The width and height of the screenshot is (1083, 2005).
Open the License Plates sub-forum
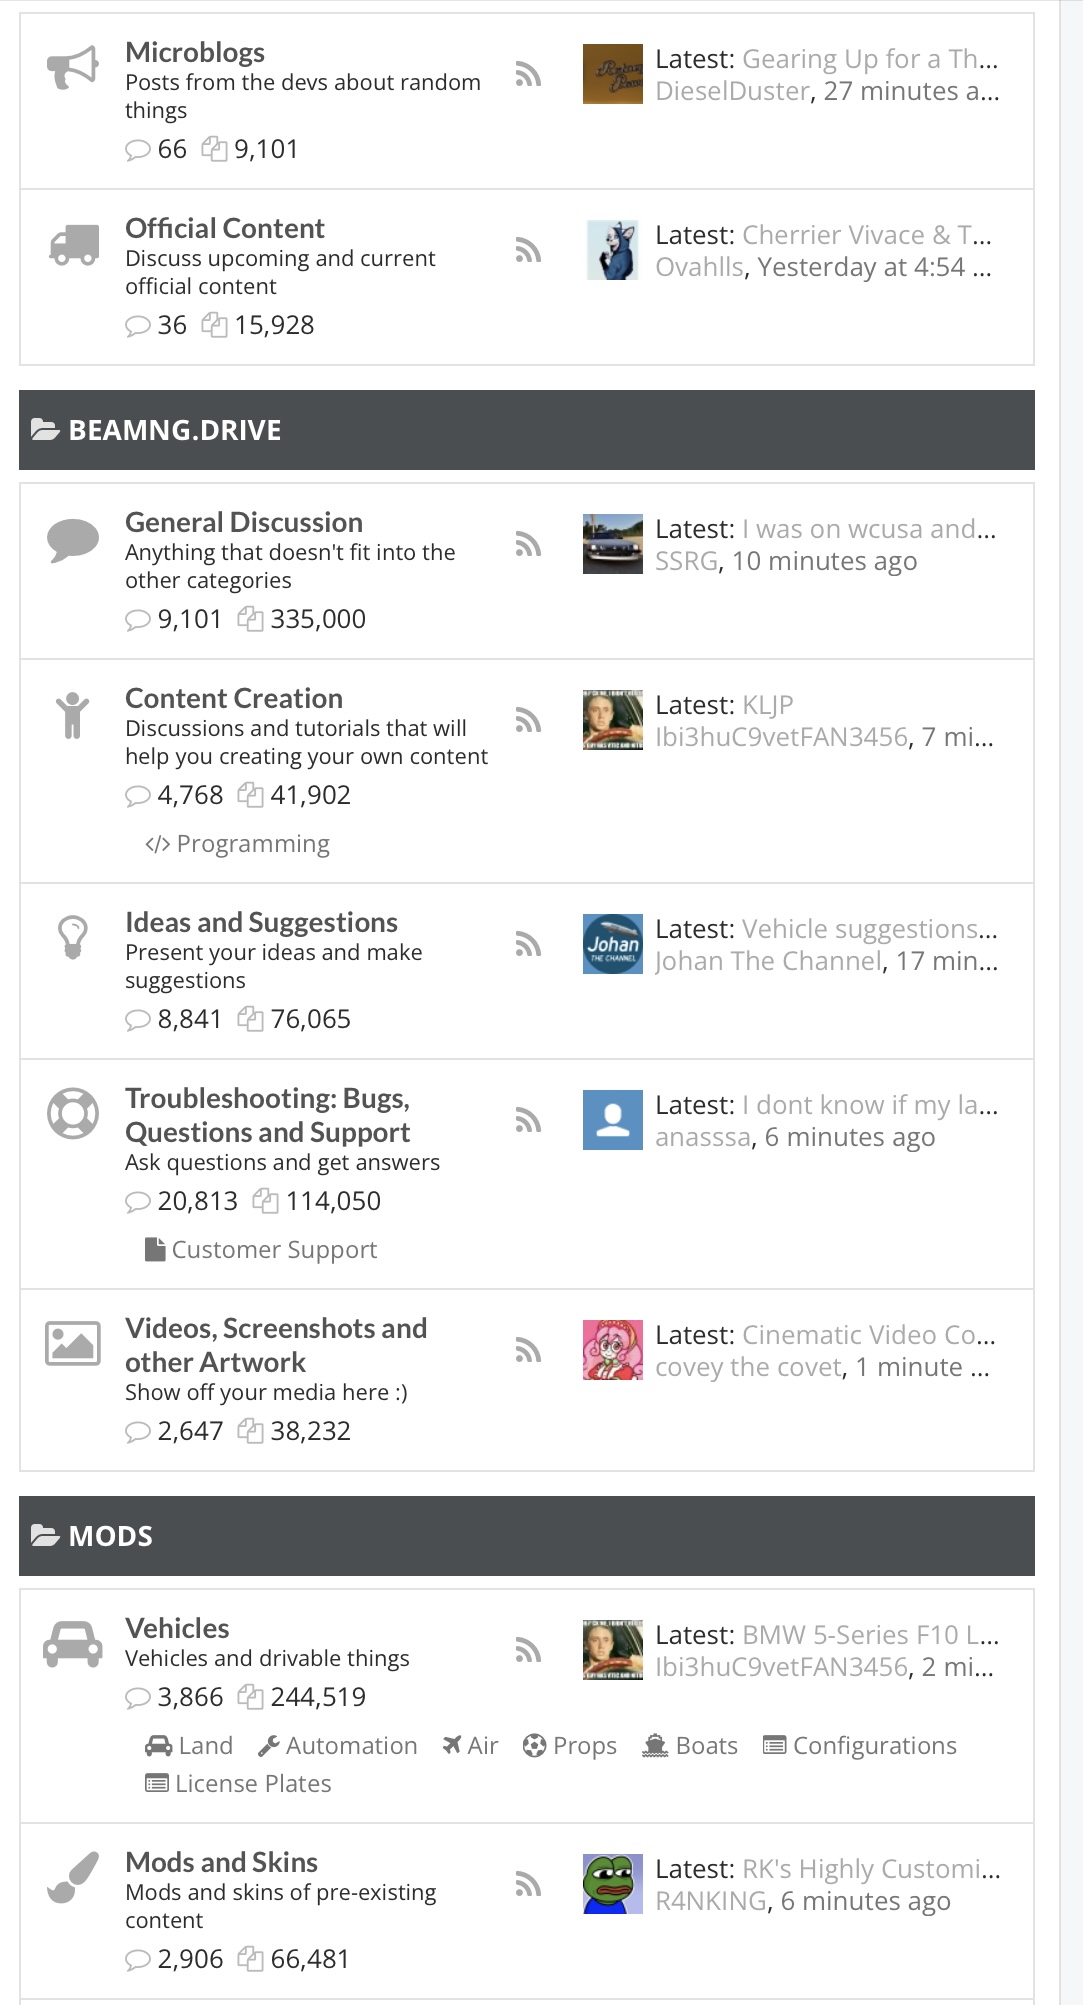click(238, 1784)
